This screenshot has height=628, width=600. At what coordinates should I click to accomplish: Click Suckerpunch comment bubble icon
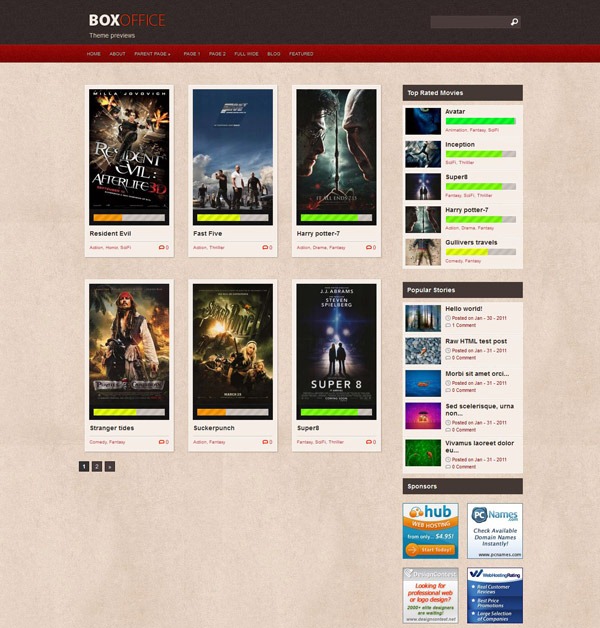(x=265, y=442)
